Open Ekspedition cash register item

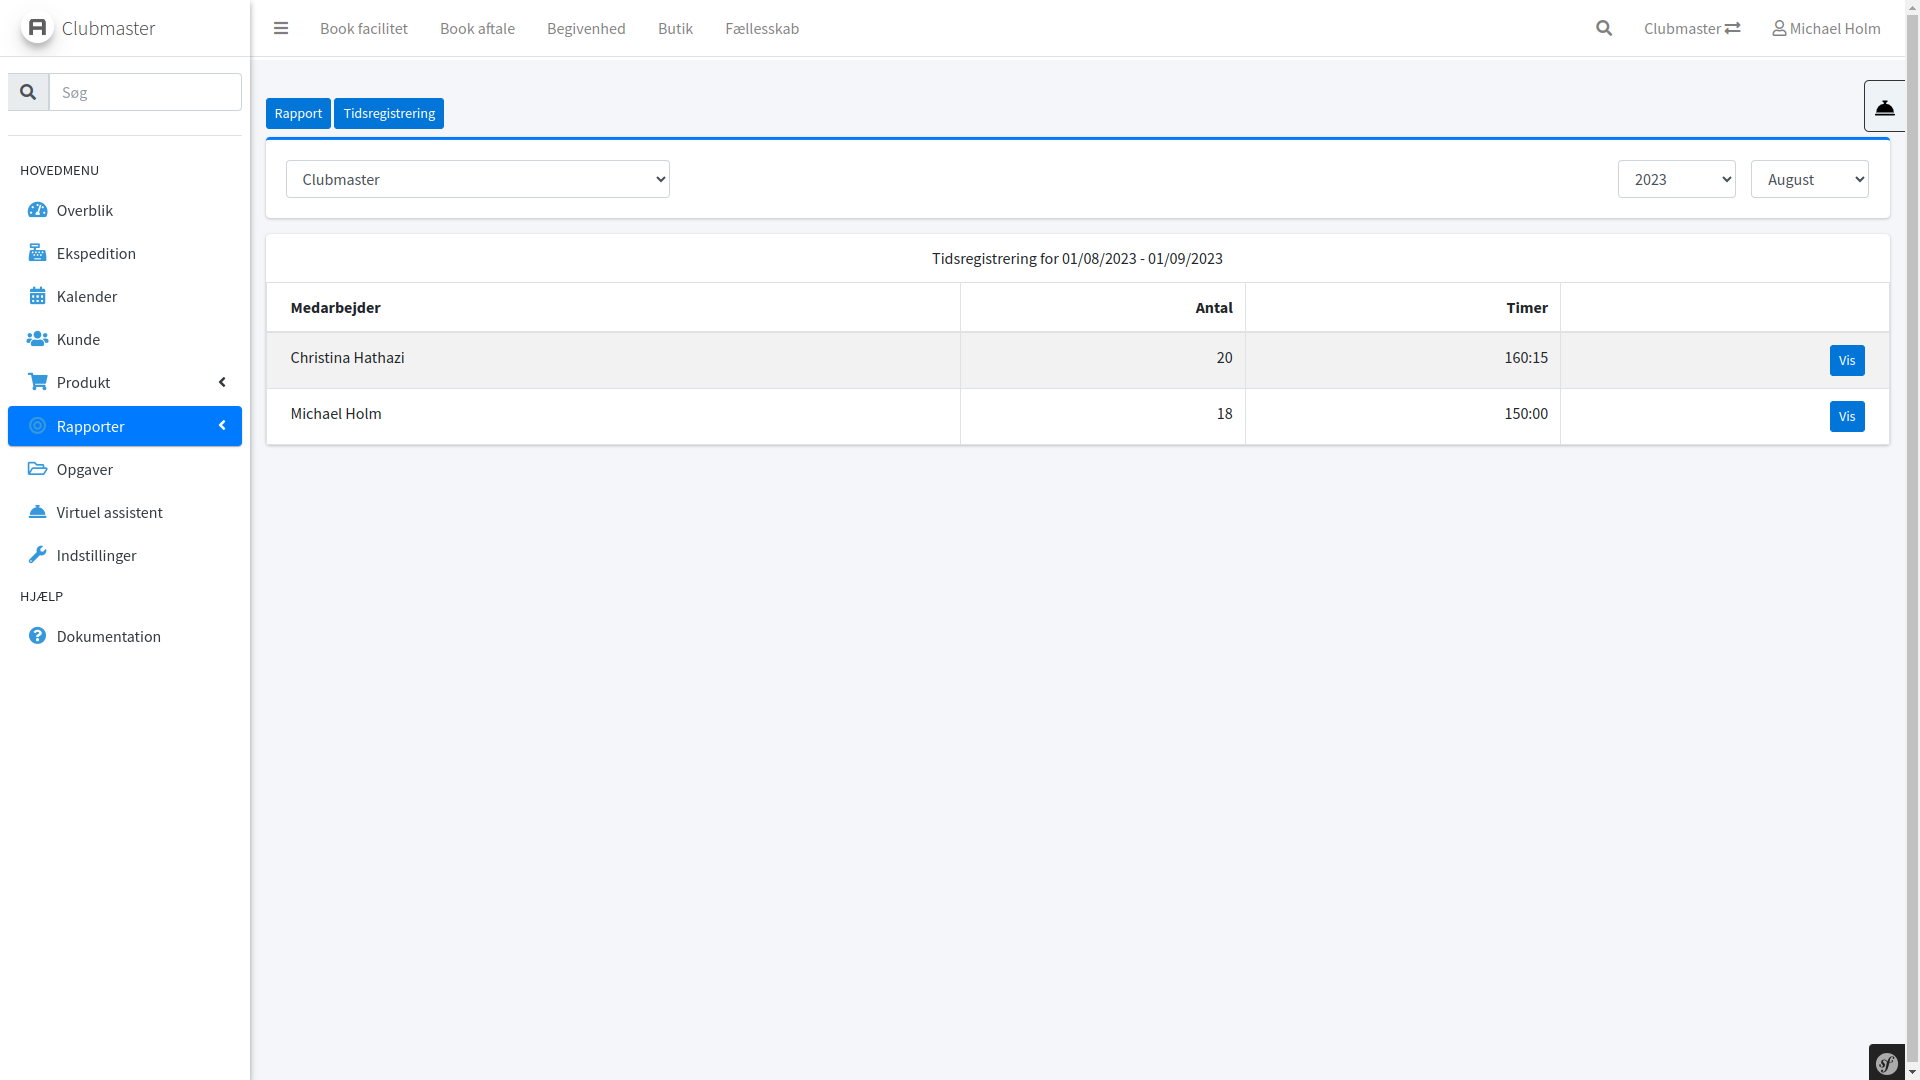coord(96,253)
